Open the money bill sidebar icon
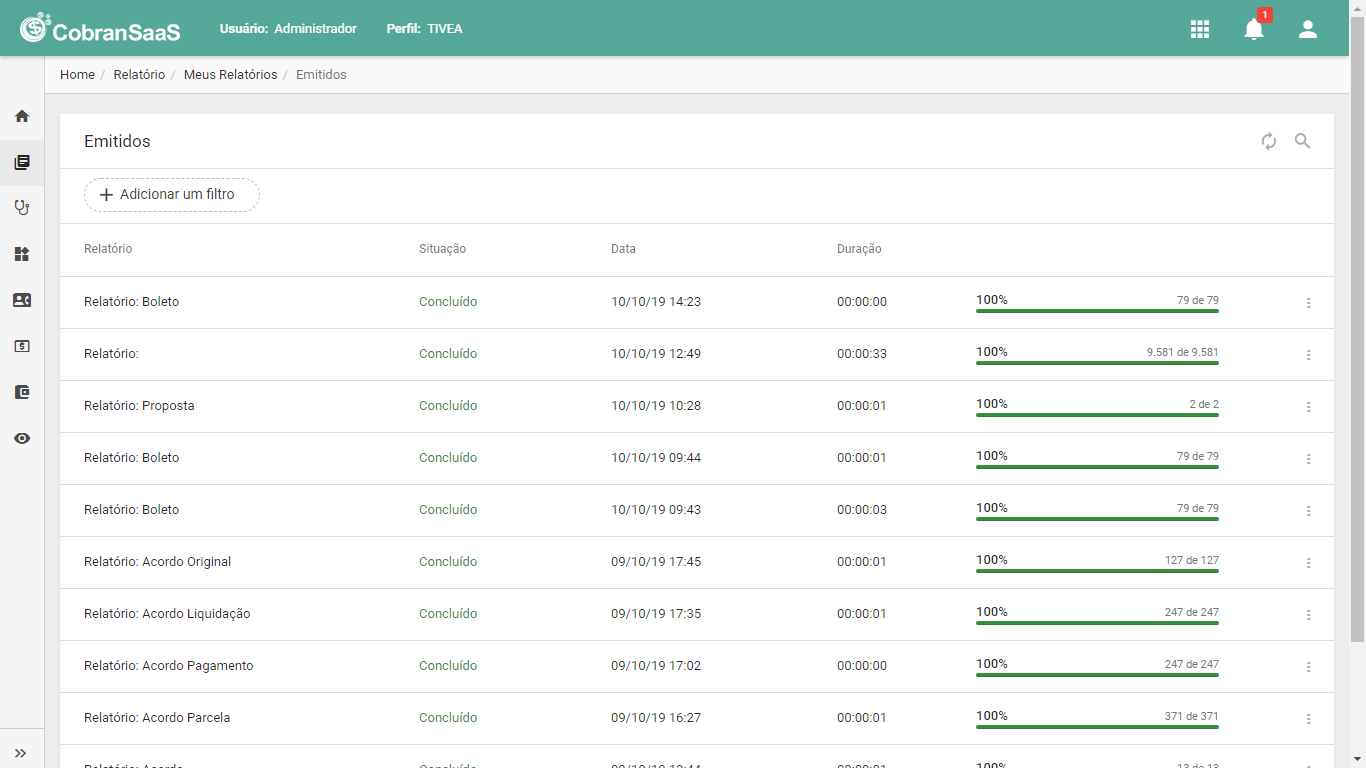Viewport: 1366px width, 768px height. pyautogui.click(x=22, y=346)
